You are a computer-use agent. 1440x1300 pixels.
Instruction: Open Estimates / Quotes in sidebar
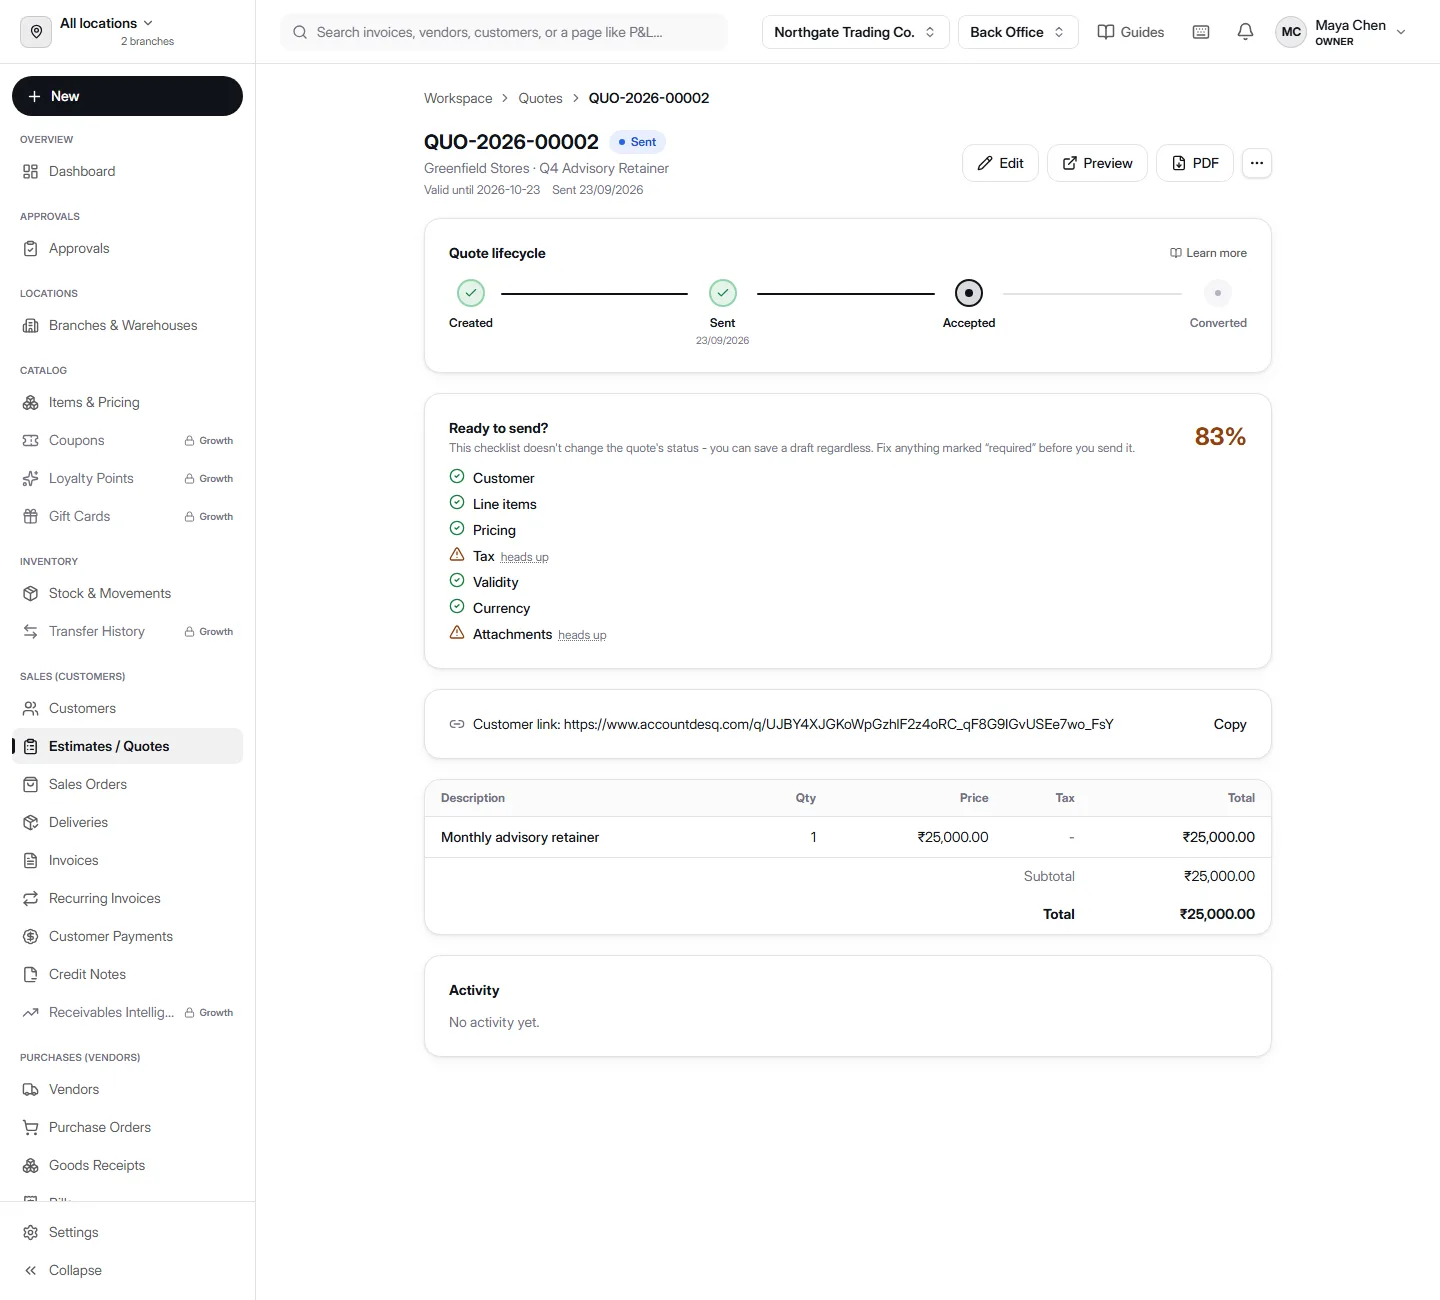tap(127, 746)
